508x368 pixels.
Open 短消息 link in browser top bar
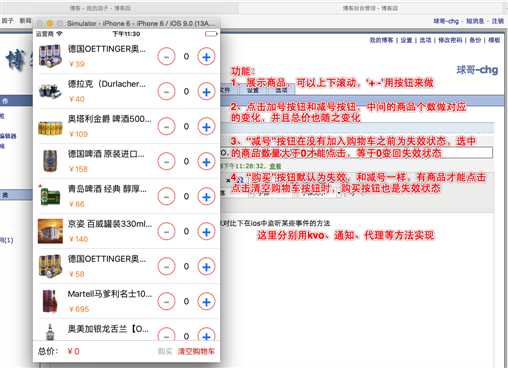tap(475, 21)
